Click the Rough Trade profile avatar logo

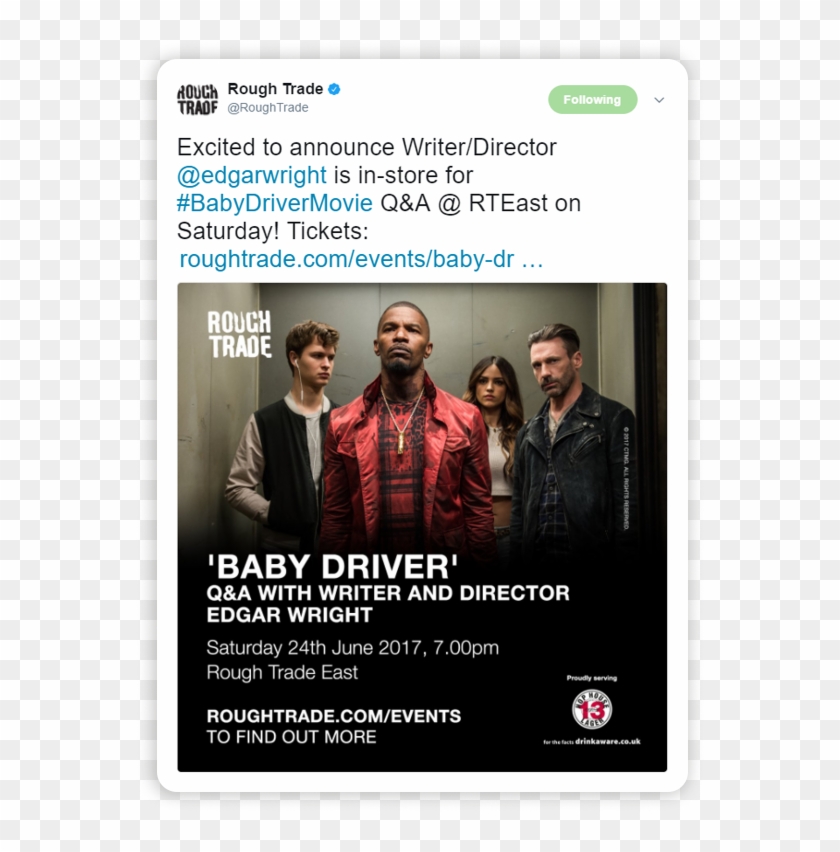[197, 99]
